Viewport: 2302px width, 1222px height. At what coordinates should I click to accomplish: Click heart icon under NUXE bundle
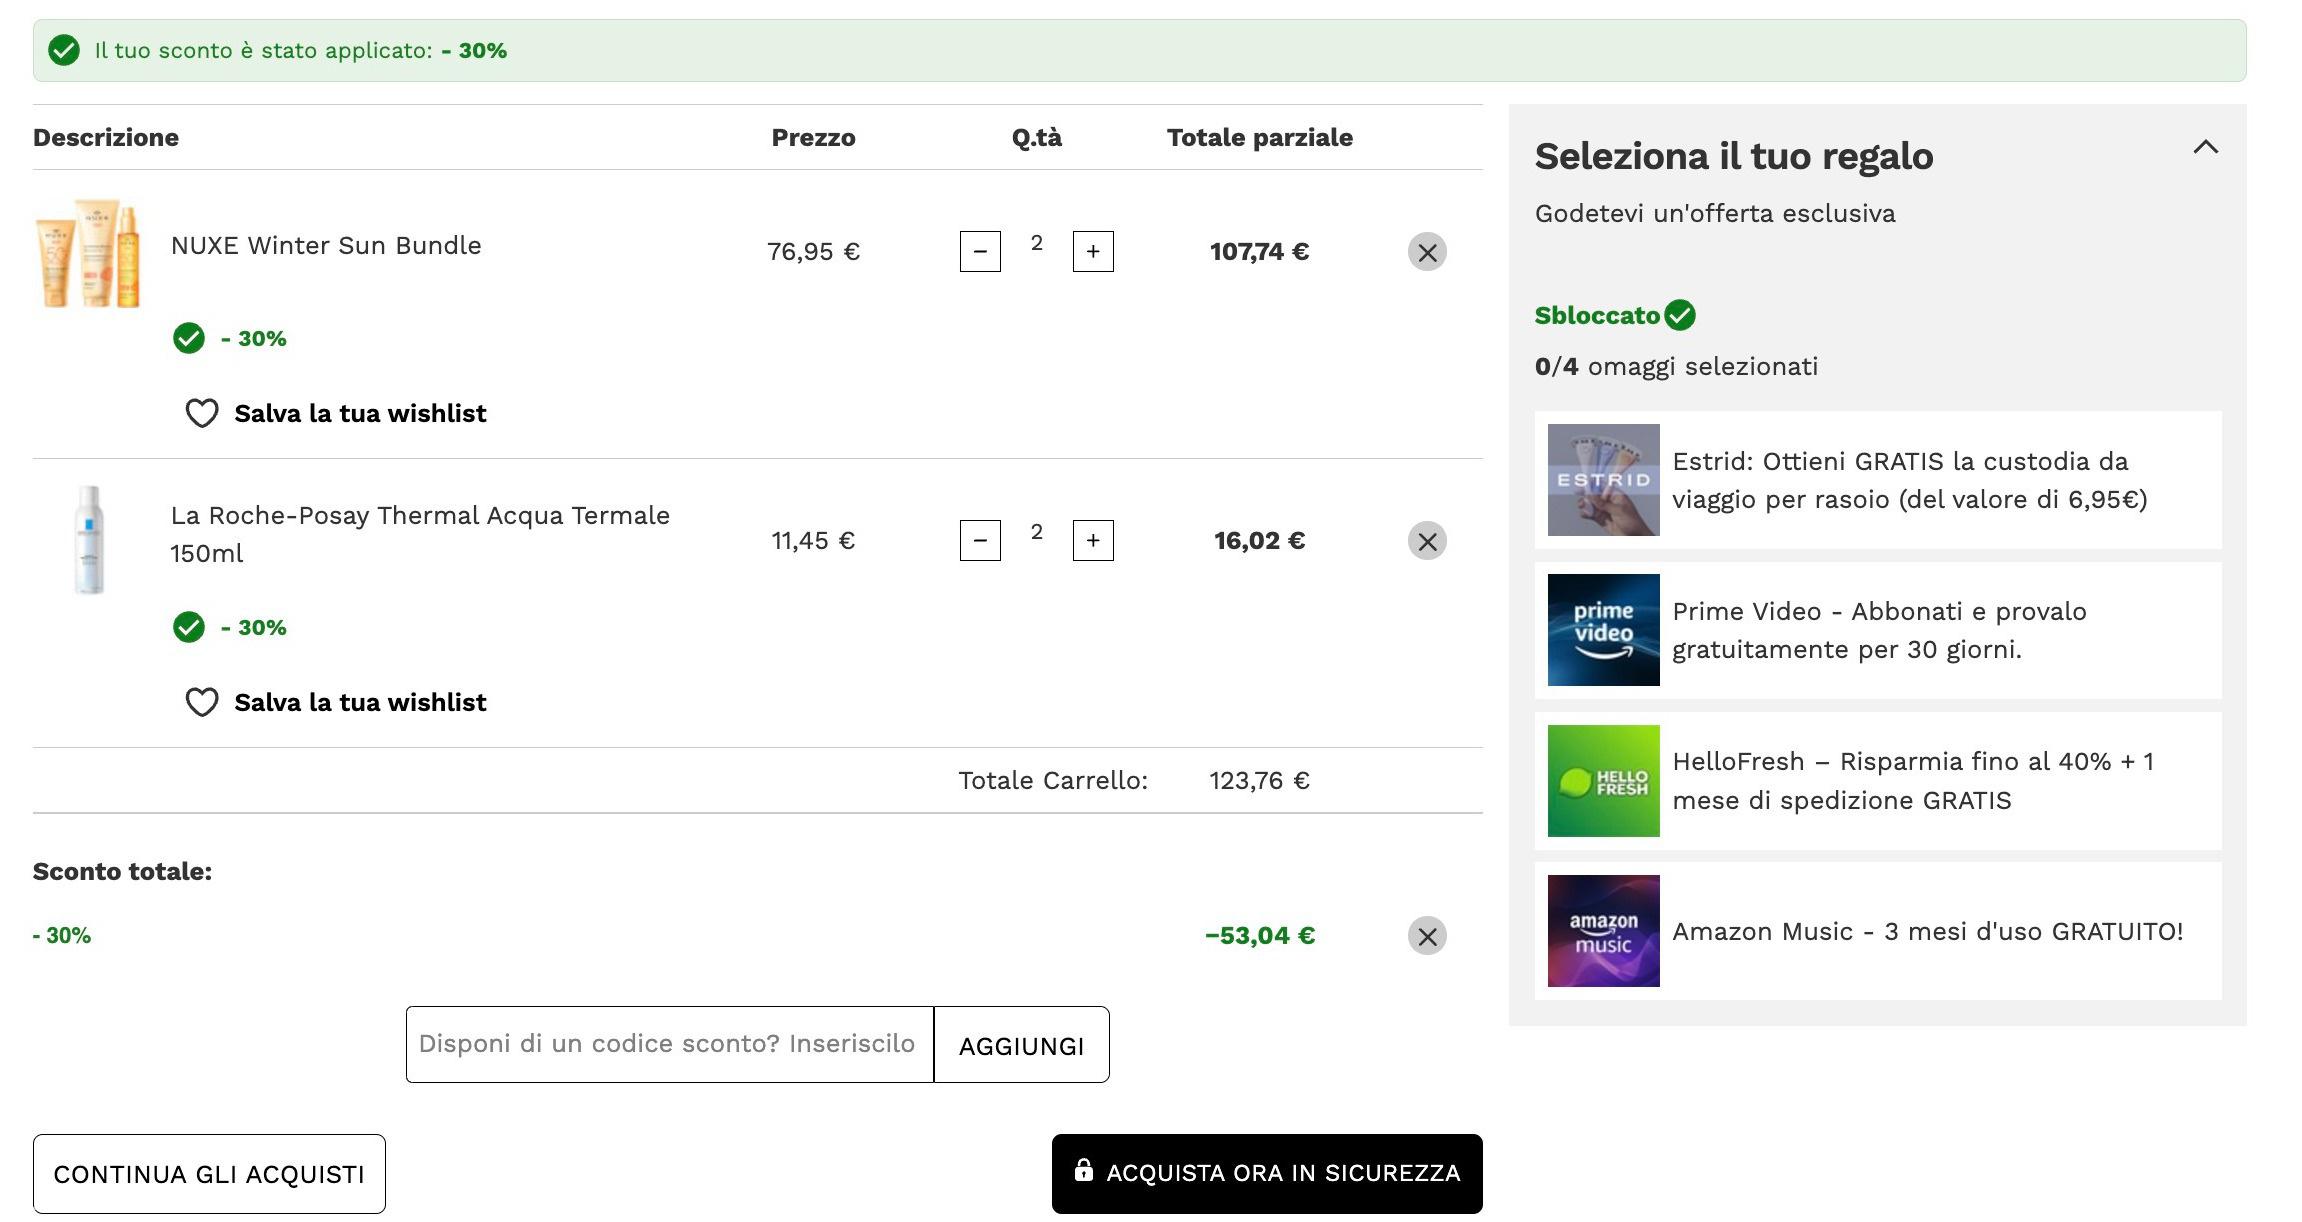(x=202, y=413)
